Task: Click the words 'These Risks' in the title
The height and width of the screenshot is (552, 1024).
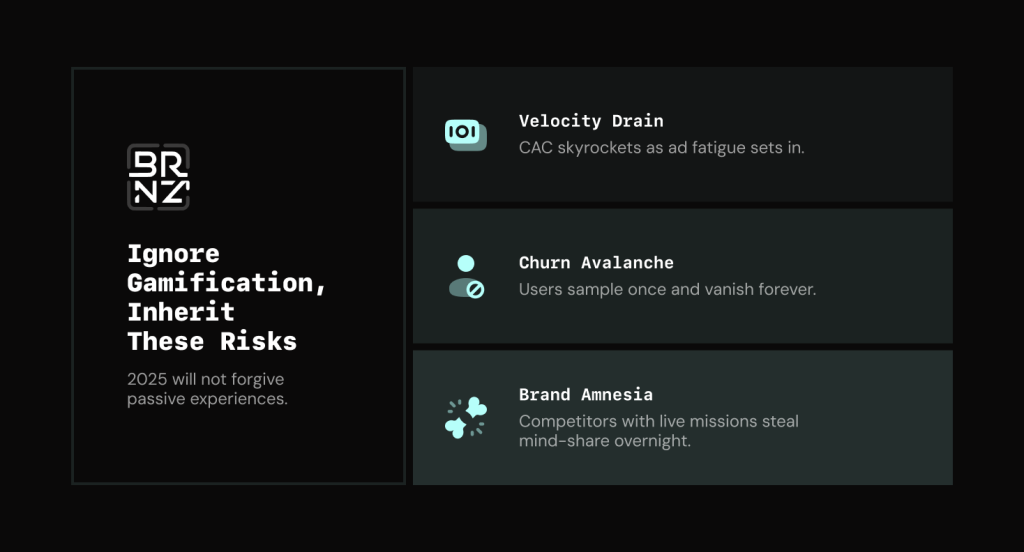Action: (x=212, y=342)
